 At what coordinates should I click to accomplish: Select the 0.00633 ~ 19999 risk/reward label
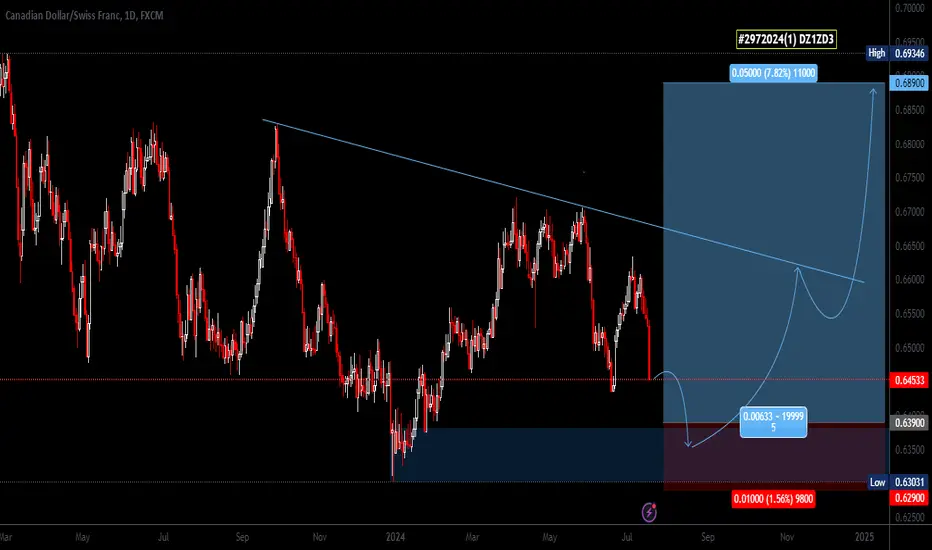coord(773,422)
